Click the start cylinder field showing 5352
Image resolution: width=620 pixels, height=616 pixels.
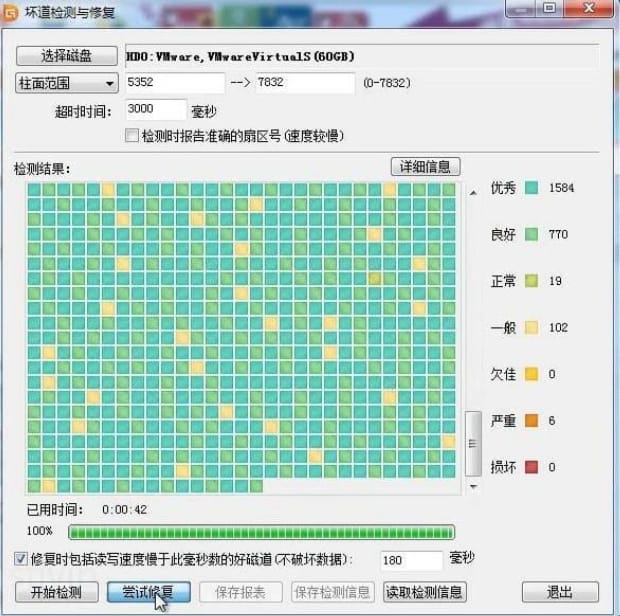[174, 83]
